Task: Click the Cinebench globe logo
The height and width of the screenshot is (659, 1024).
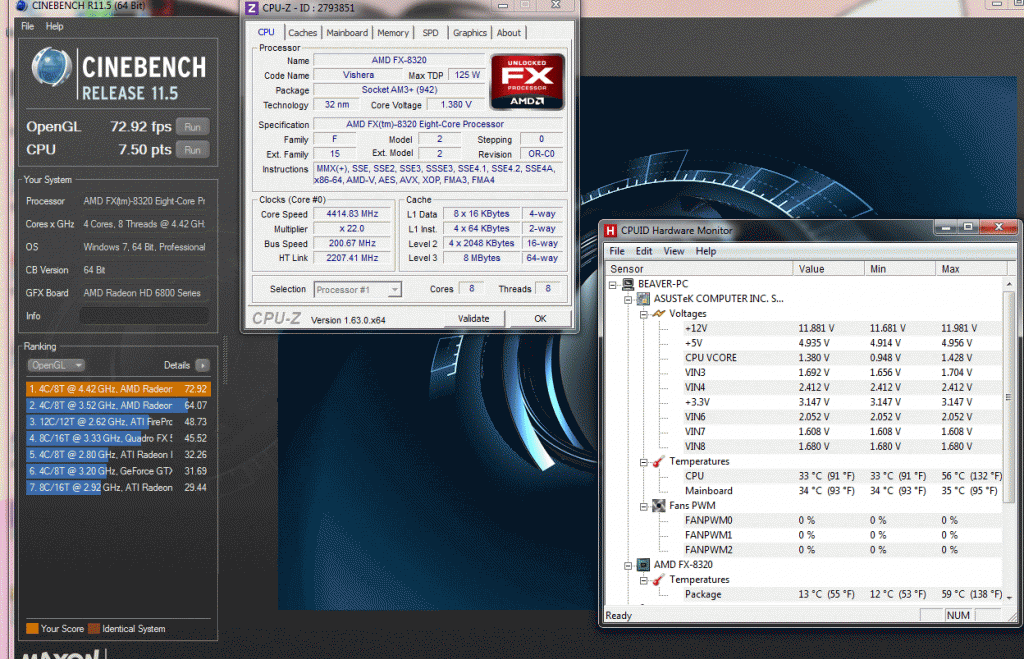Action: click(52, 67)
